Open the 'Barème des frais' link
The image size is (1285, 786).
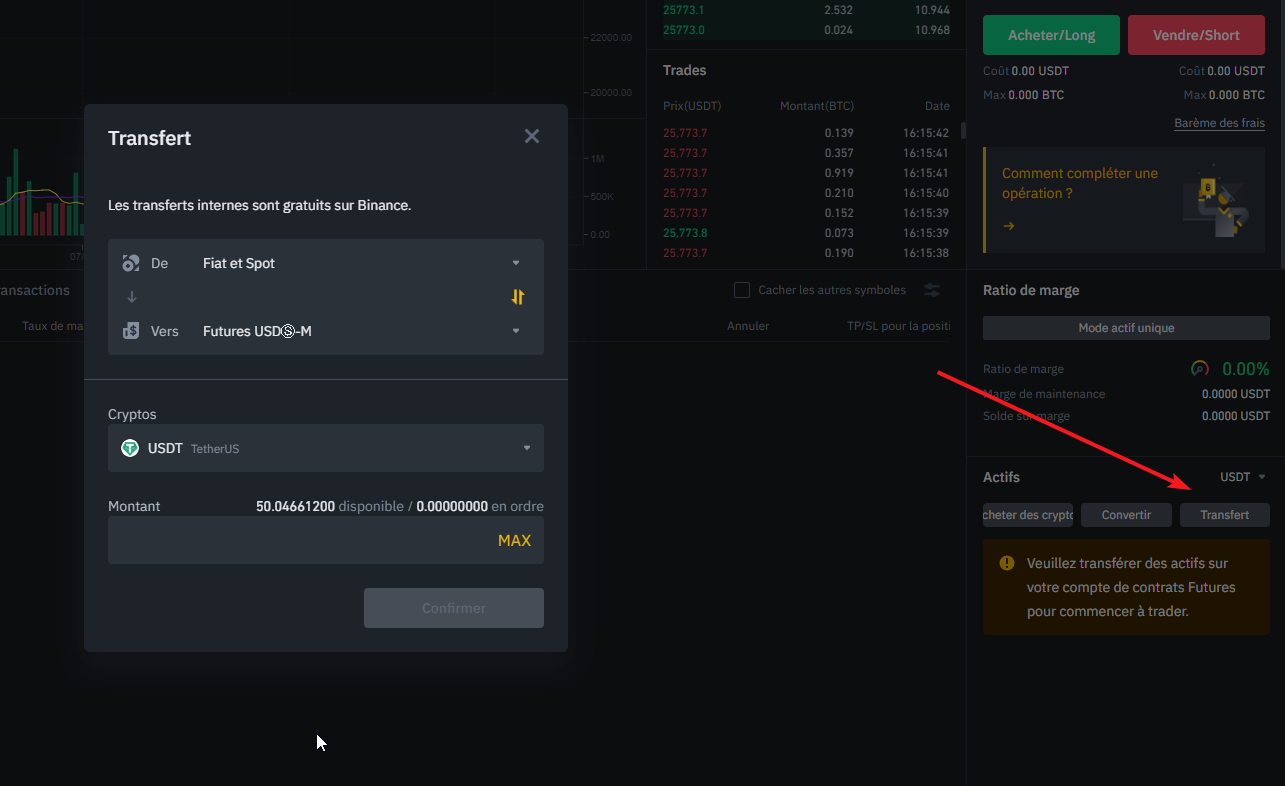(x=1219, y=123)
